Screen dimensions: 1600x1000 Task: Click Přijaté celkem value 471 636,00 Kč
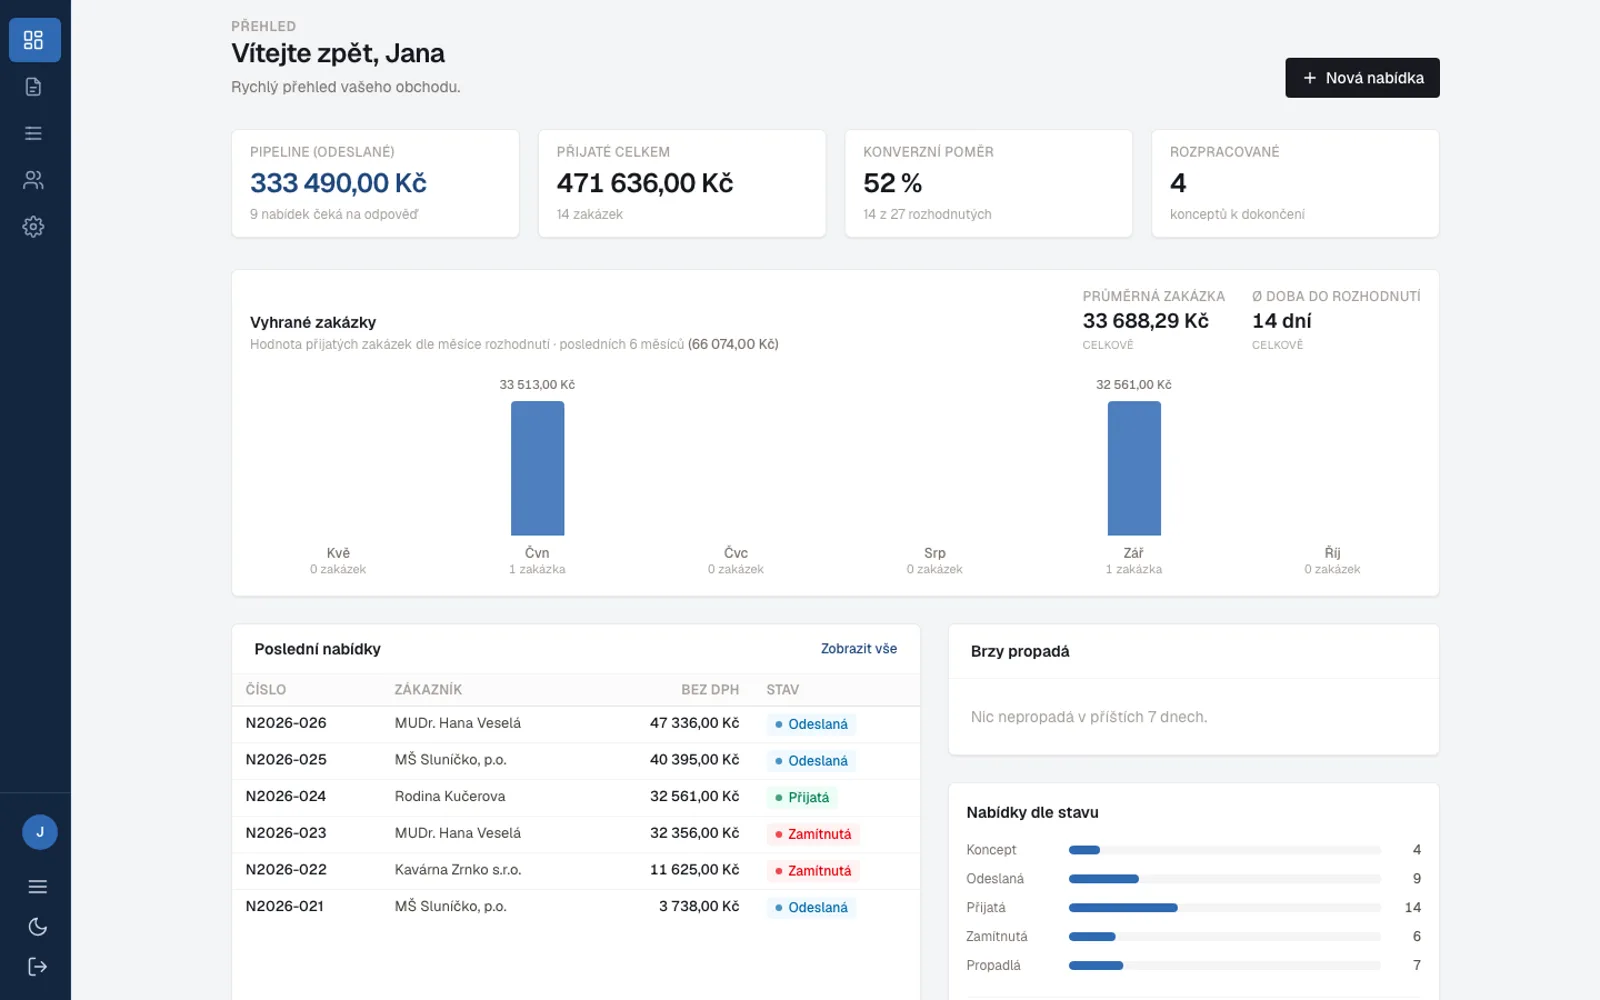click(645, 183)
